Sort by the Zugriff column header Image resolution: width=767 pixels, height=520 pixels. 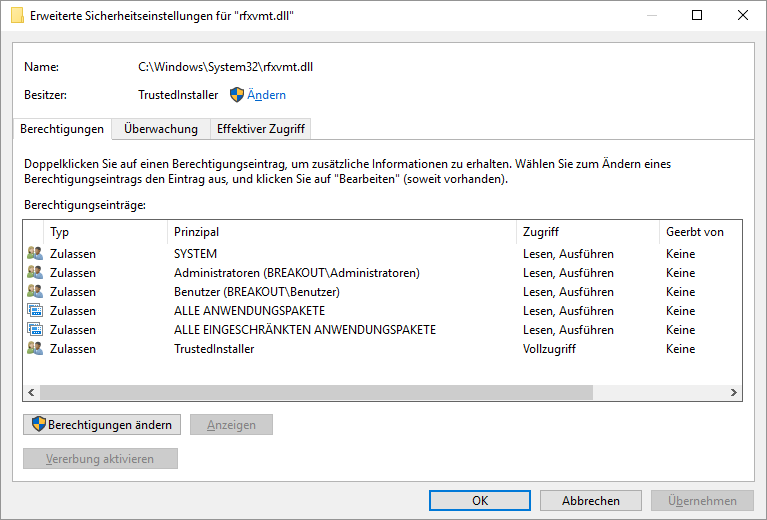point(588,232)
